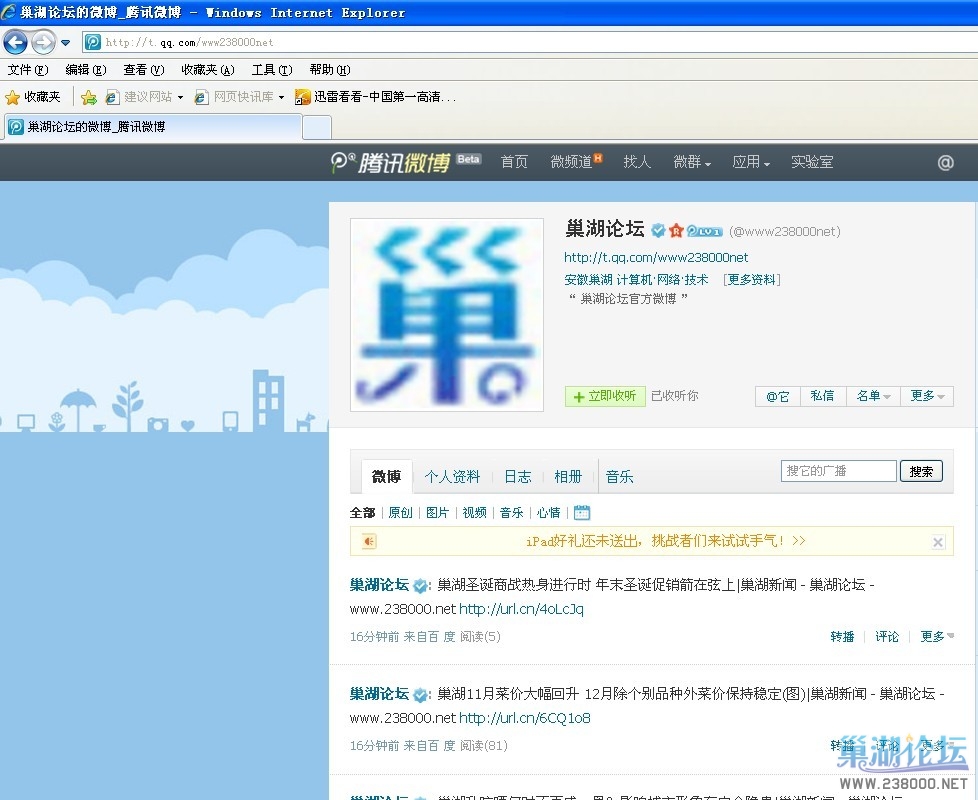Expand the profile 更多 dropdown
Viewport: 978px width, 800px height.
click(927, 396)
